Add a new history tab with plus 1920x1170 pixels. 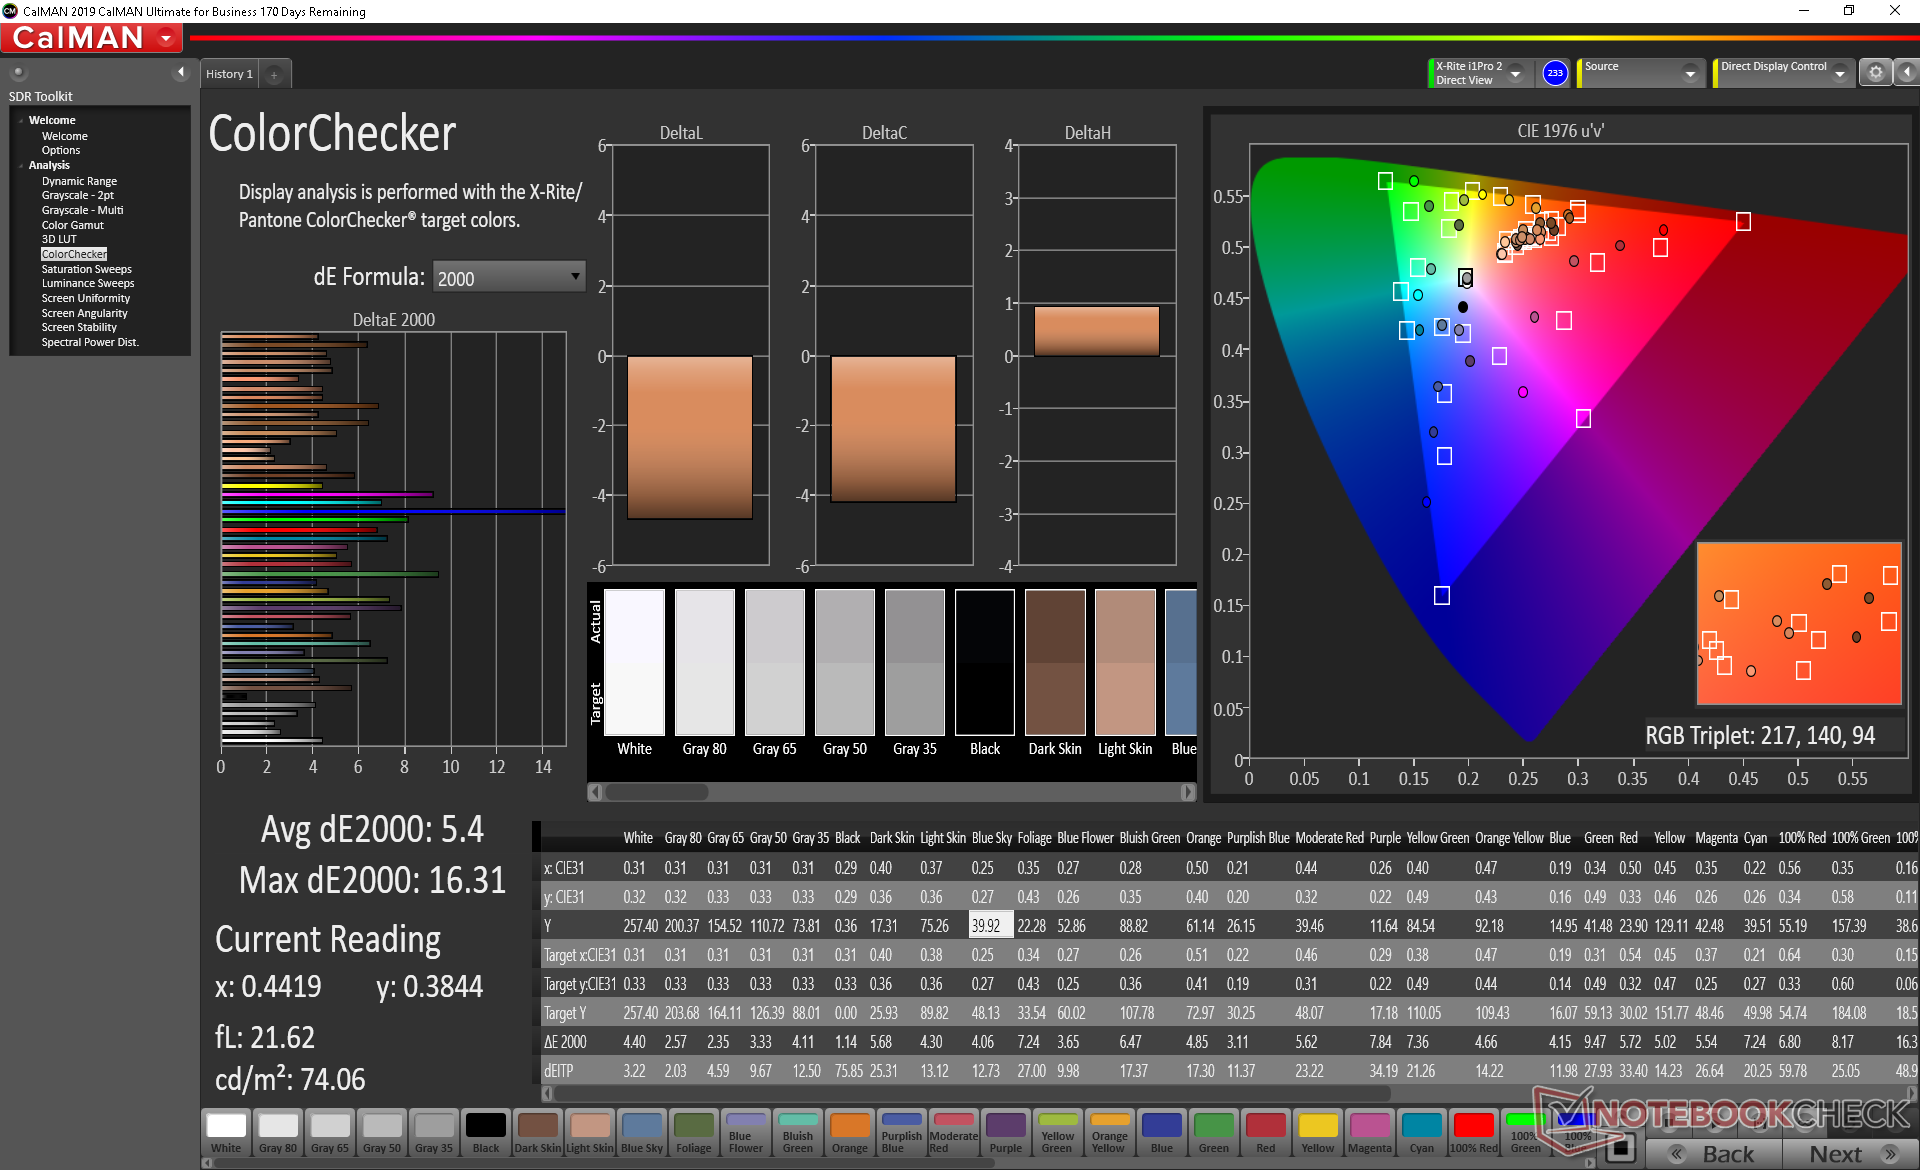click(274, 74)
